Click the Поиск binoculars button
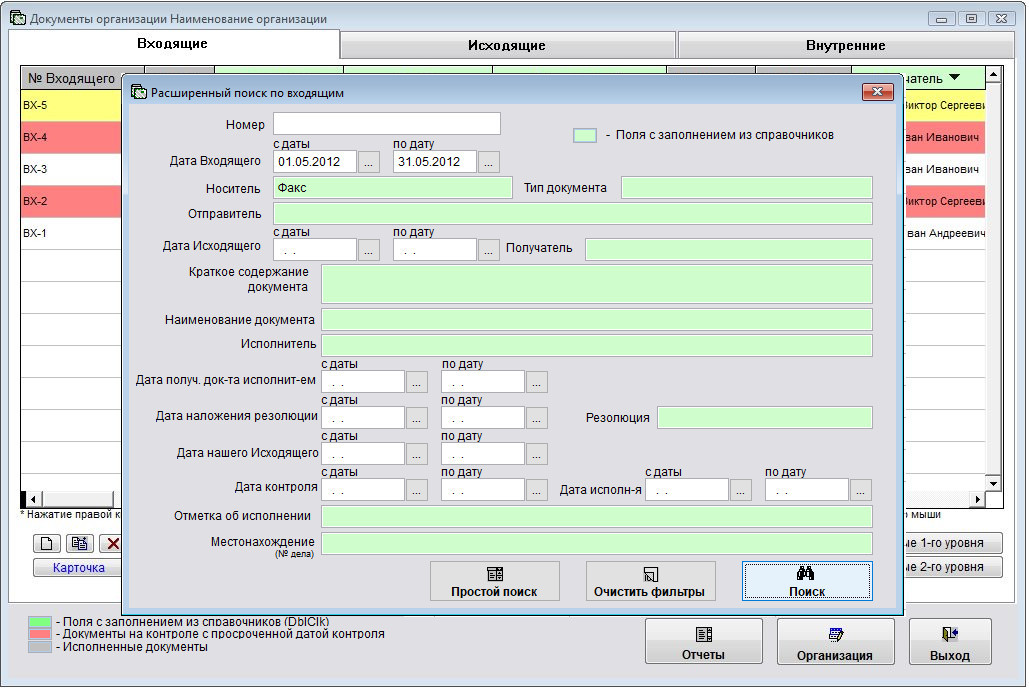 pyautogui.click(x=806, y=581)
